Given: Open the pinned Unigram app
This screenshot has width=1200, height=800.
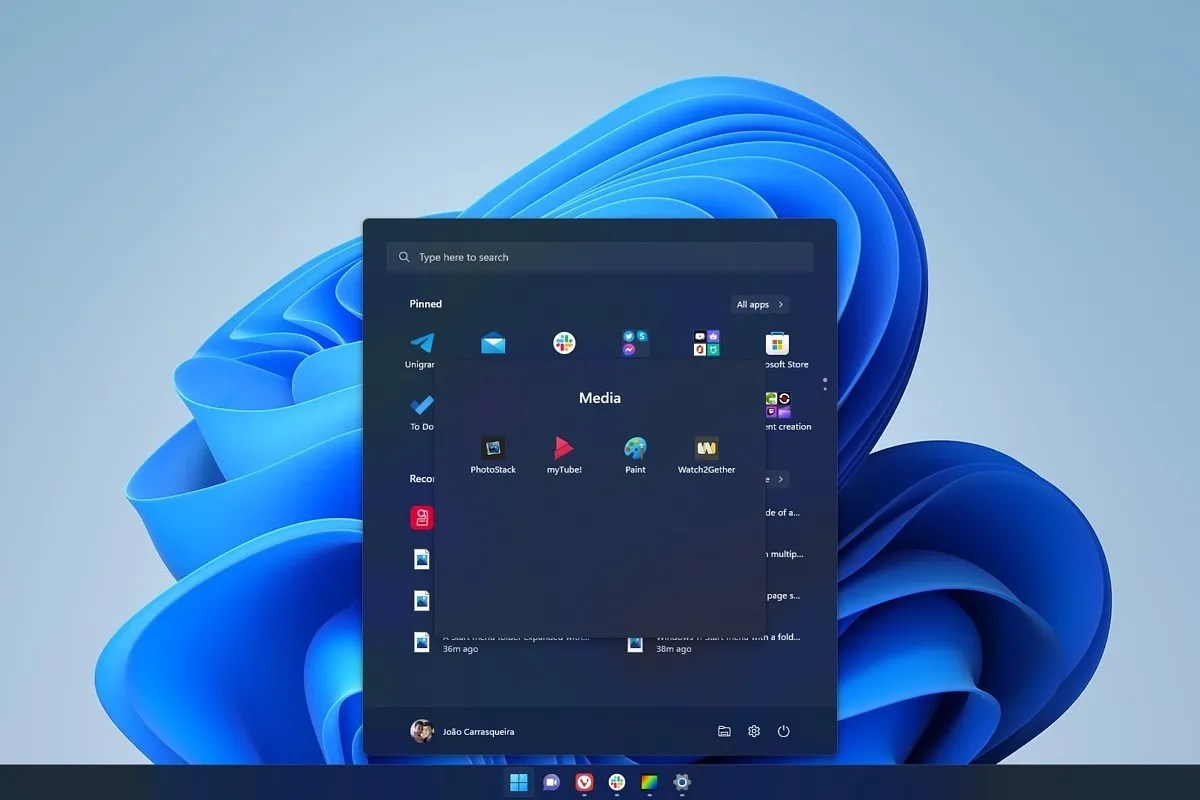Looking at the screenshot, I should pyautogui.click(x=421, y=341).
